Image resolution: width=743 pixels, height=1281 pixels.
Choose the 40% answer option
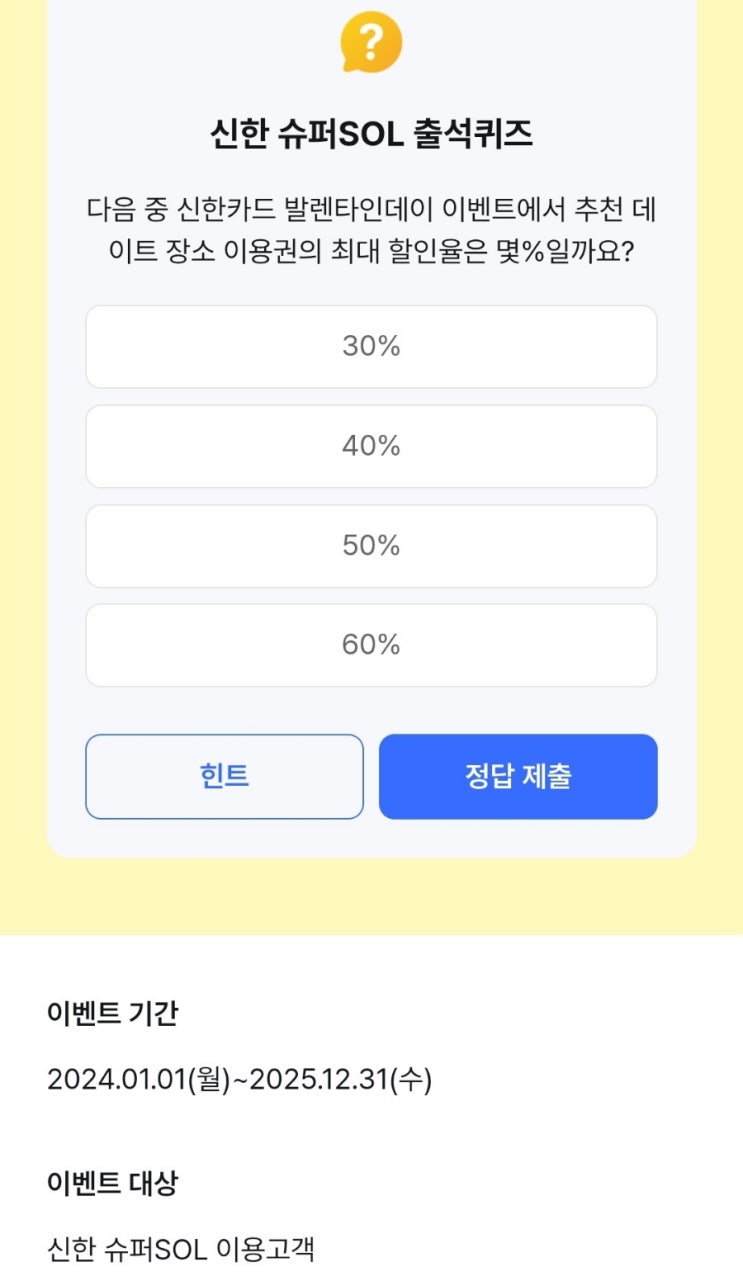pos(371,446)
